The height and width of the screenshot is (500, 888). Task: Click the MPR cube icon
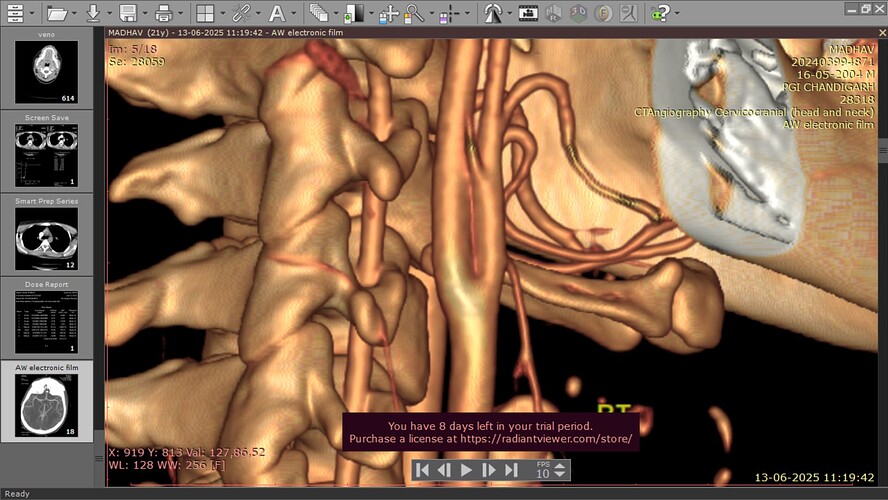553,12
